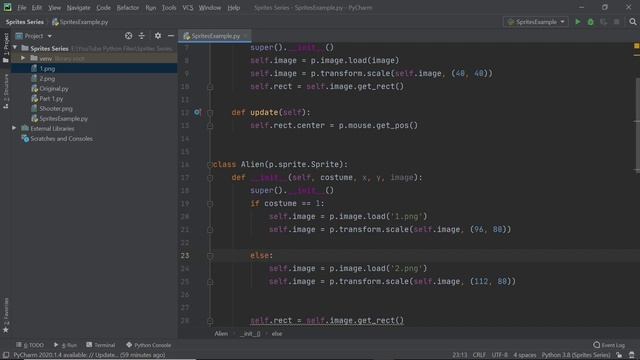Click the lock icon in the status bar

619,355
